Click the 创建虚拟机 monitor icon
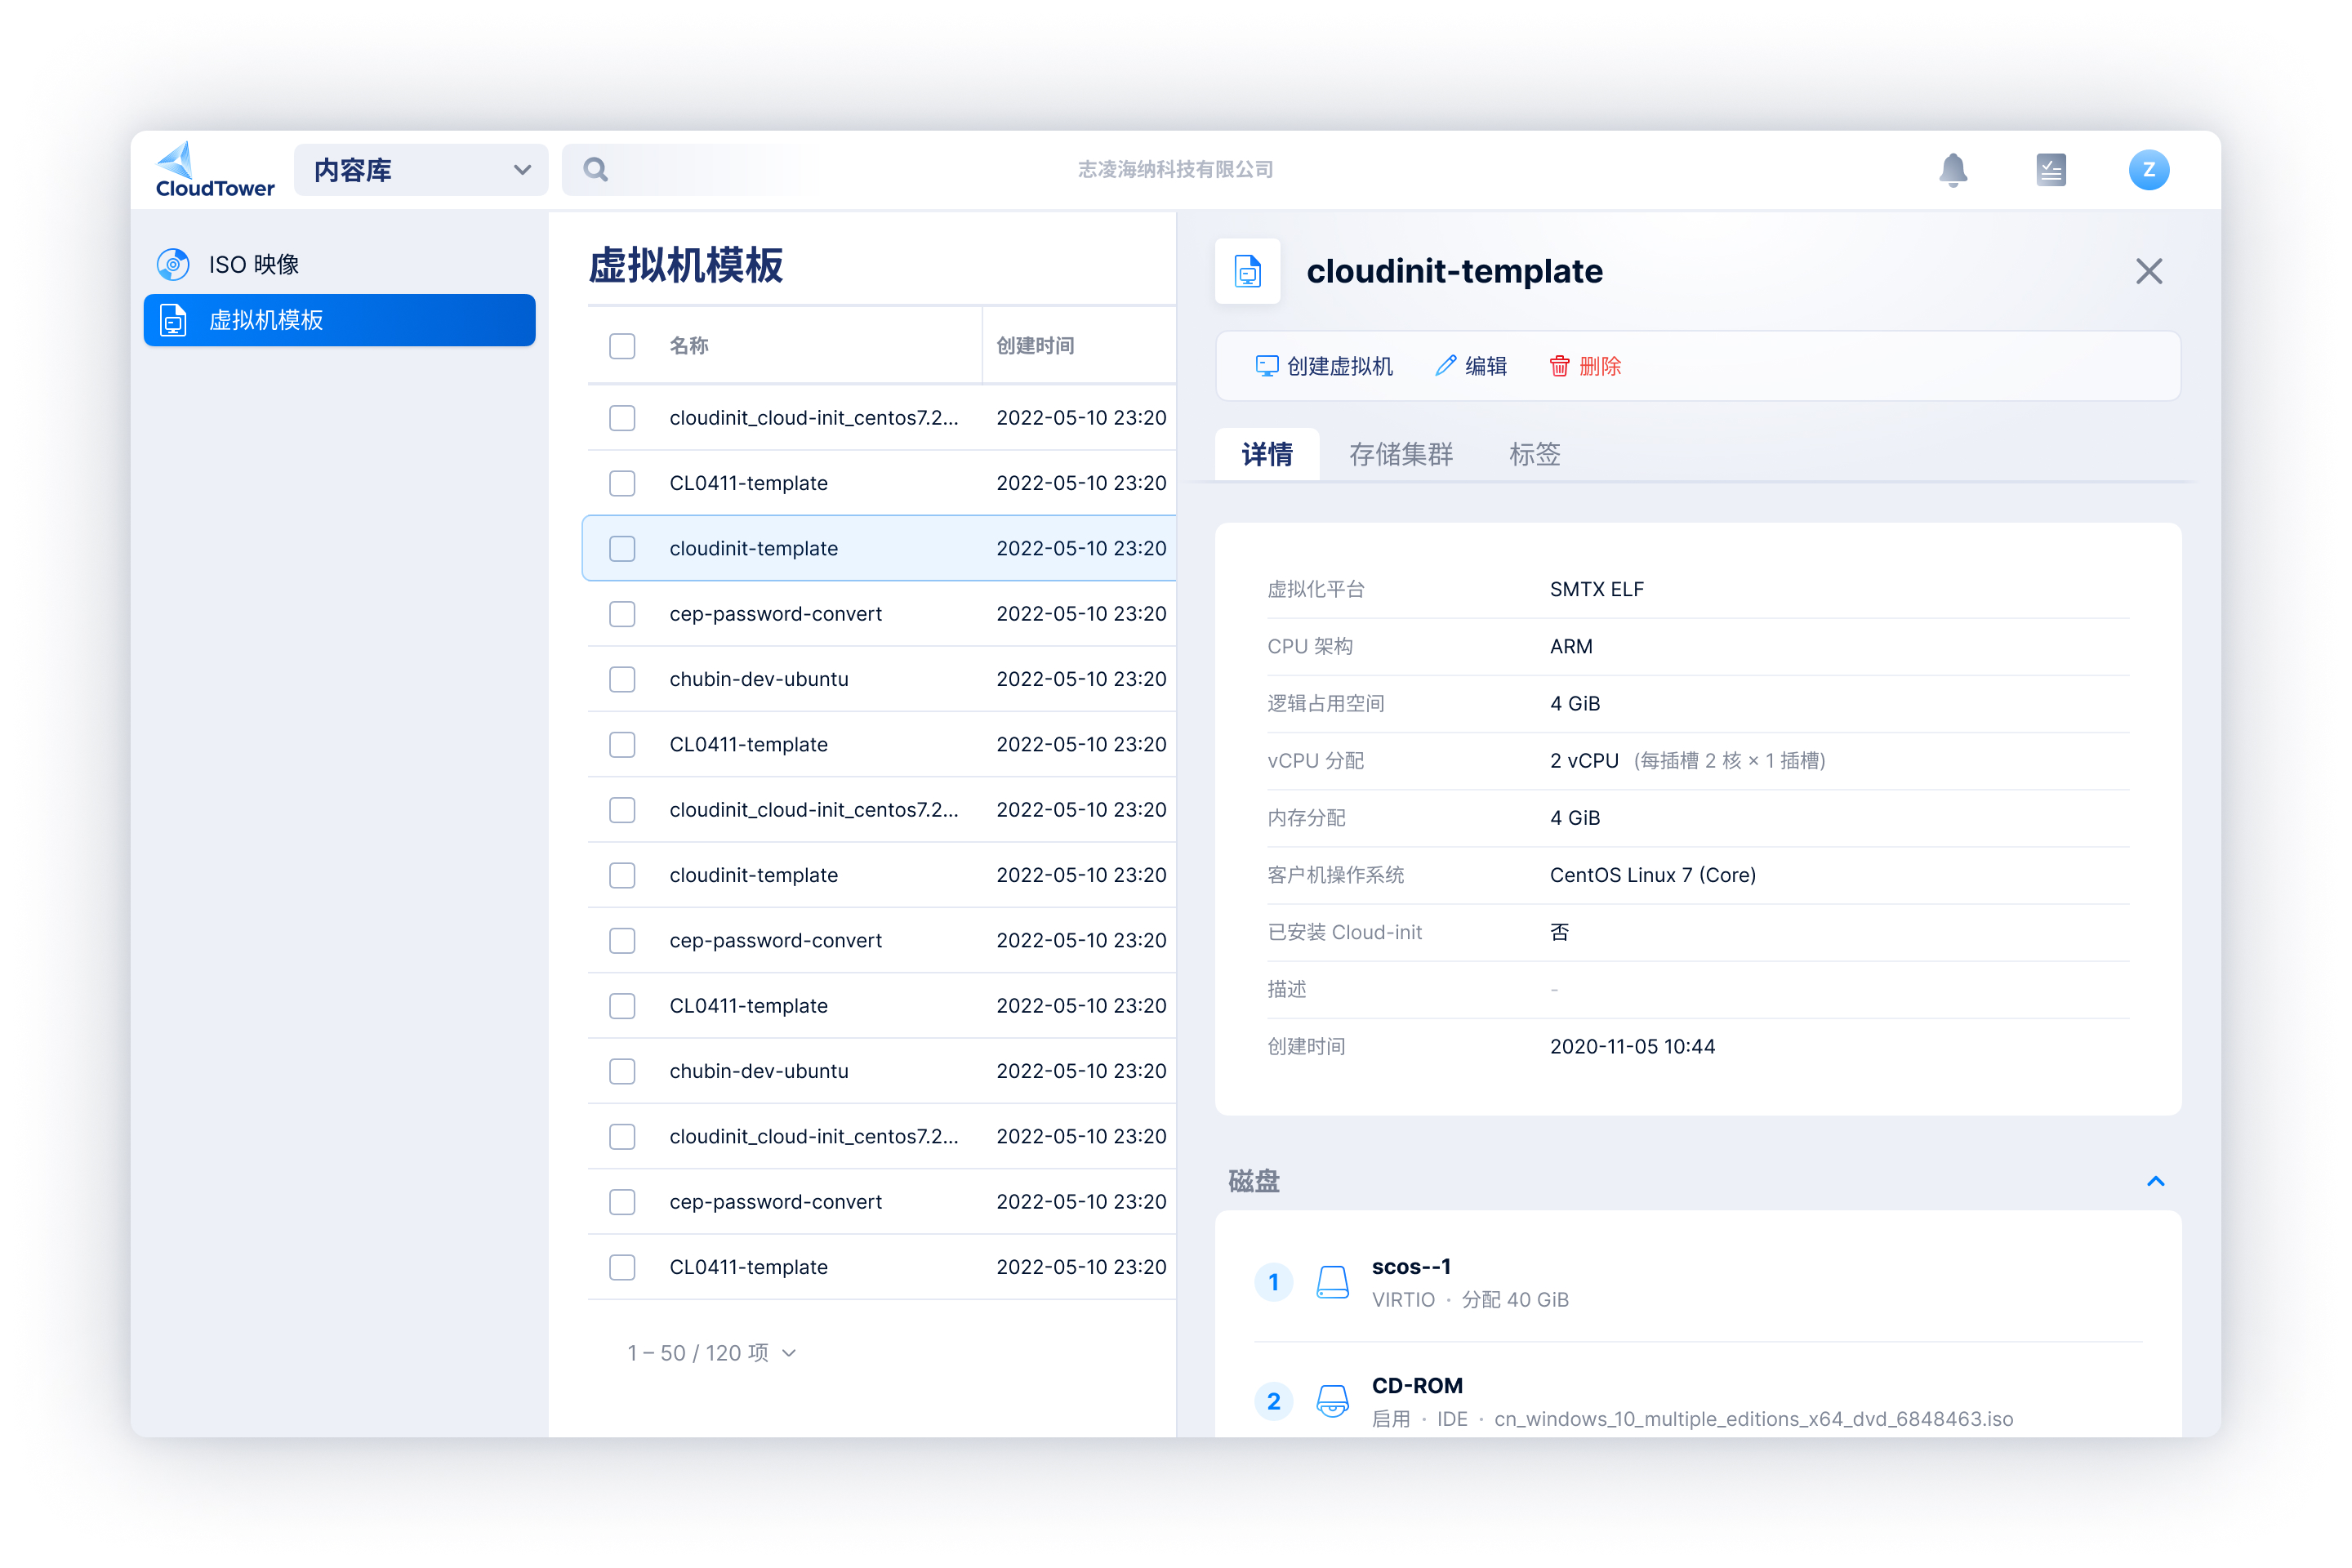2352x1568 pixels. tap(1267, 366)
